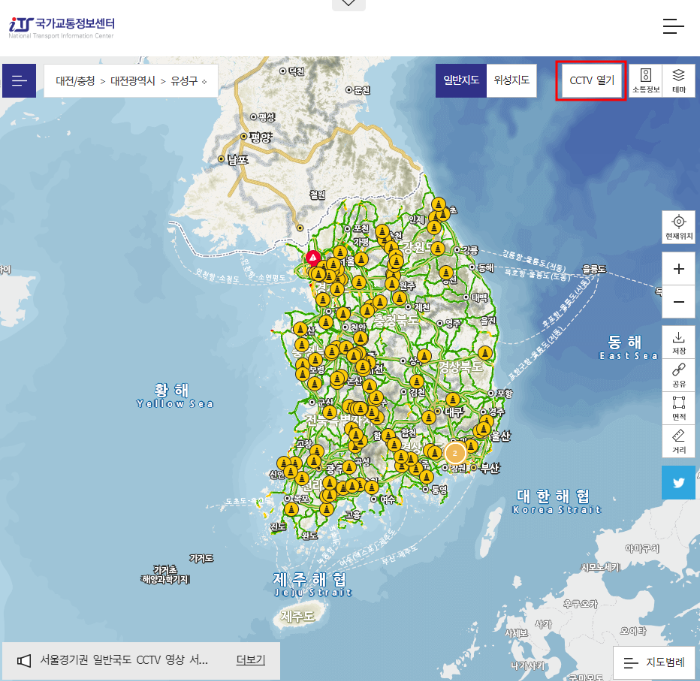Viewport: 700px width, 681px height.
Task: Click the orange cluster marker labeled 2
Action: 455,453
